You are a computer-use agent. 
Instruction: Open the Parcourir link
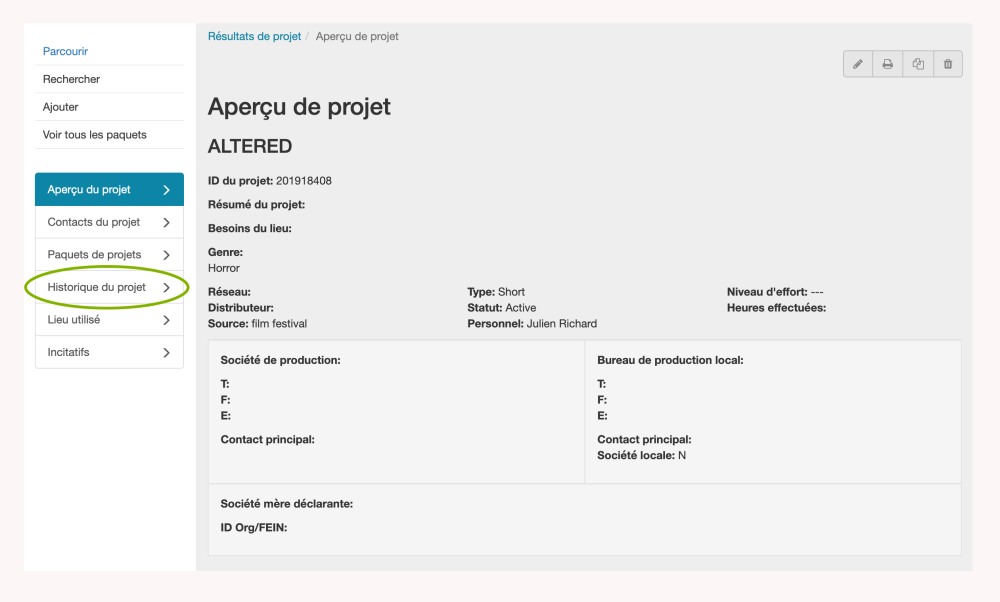point(66,51)
